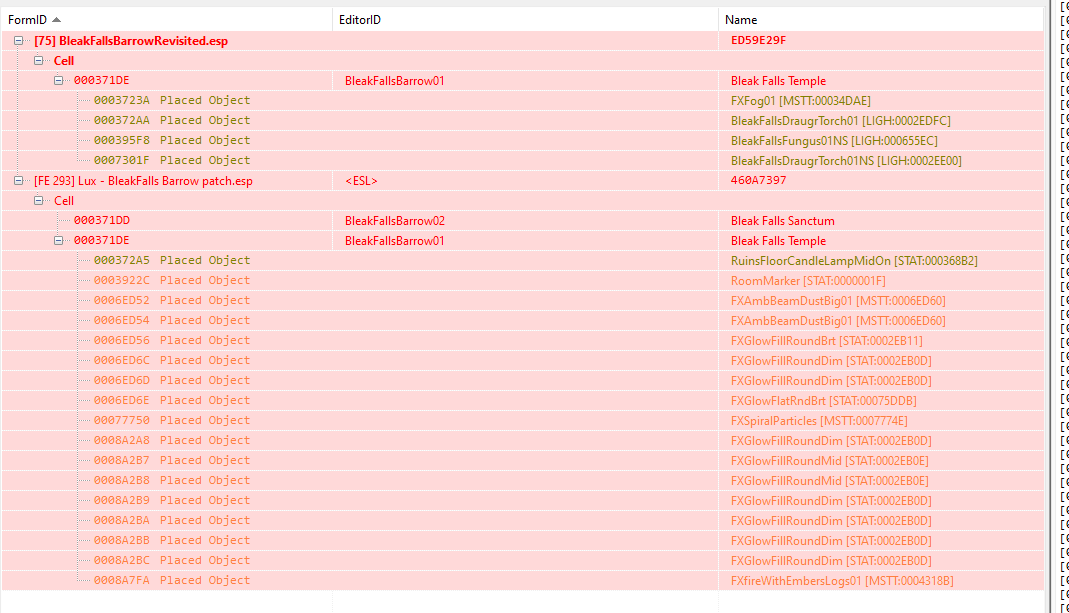Collapse the BleakFallsBarrowRevisited.esp plugin node
The width and height of the screenshot is (1069, 613).
pos(18,41)
